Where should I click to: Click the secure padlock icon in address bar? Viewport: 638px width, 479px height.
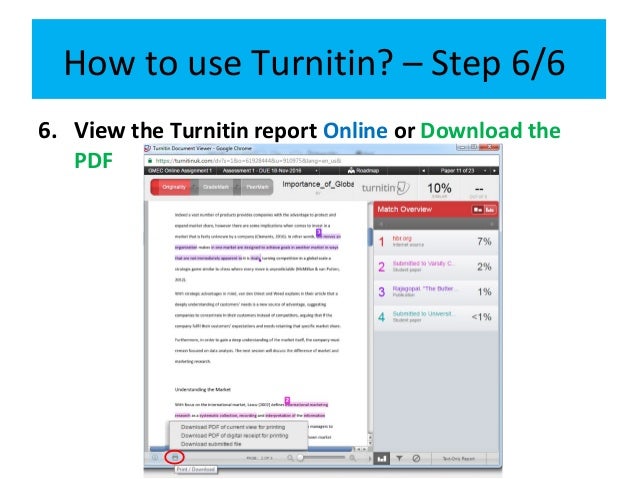point(150,161)
